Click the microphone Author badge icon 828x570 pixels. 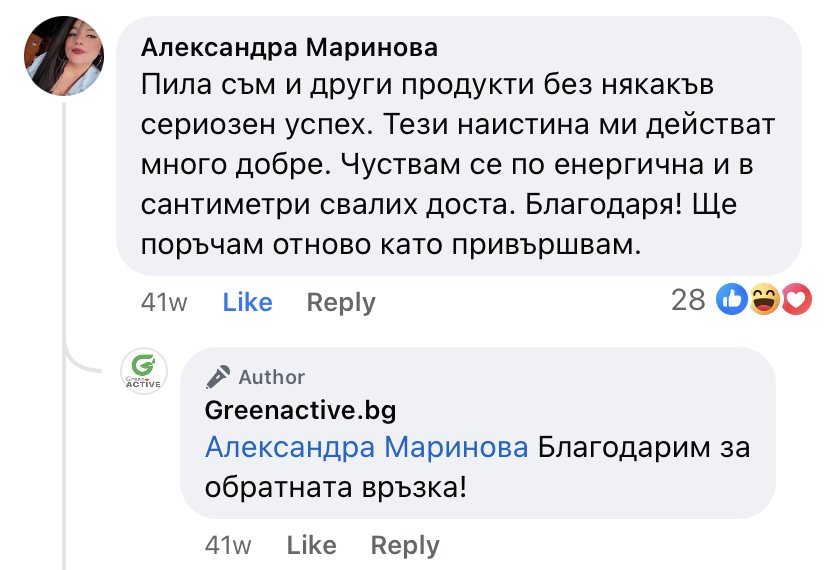pos(218,377)
